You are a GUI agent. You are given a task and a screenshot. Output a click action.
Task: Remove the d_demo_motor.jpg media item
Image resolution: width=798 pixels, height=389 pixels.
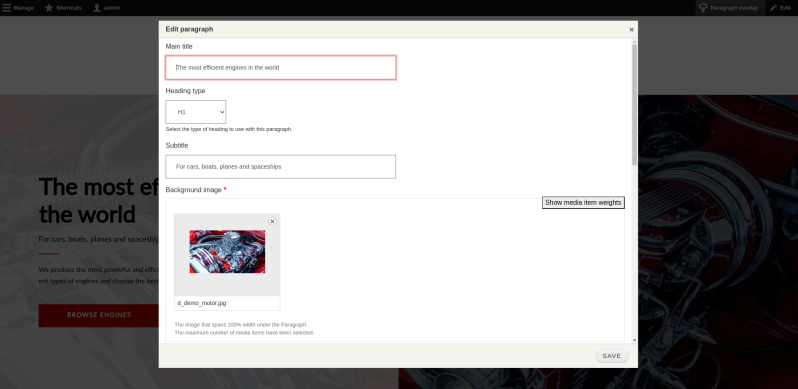click(272, 221)
